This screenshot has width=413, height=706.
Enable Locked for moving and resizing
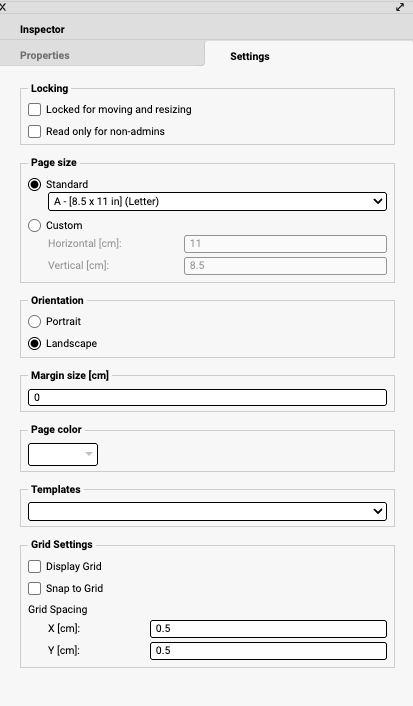coord(35,109)
